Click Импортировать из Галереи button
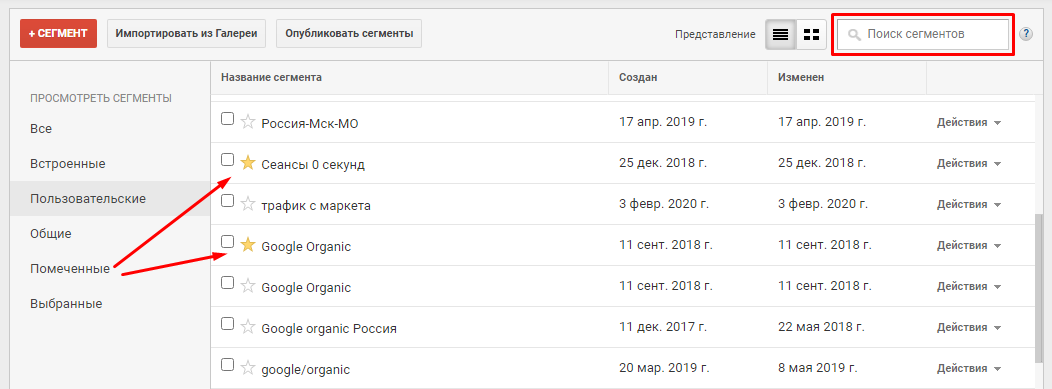This screenshot has width=1052, height=389. pyautogui.click(x=186, y=34)
